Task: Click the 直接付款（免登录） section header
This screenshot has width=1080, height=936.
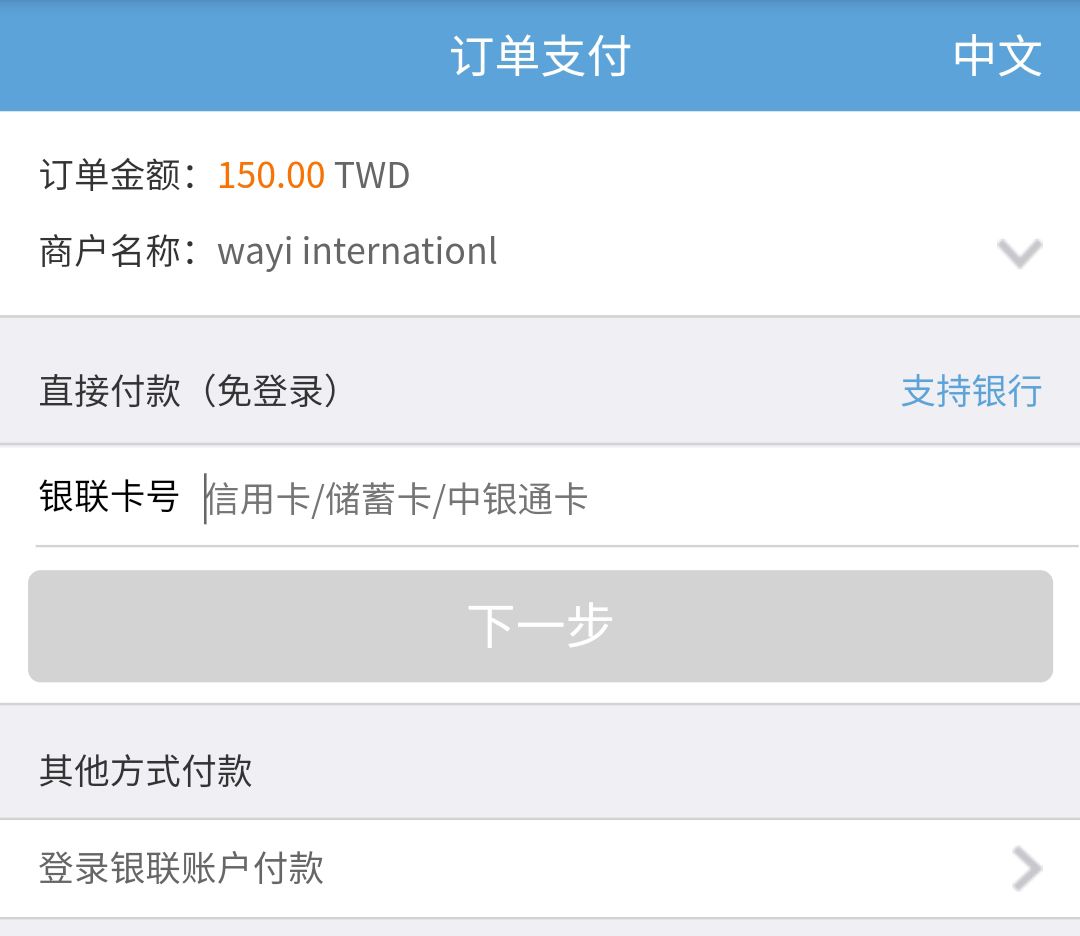Action: tap(190, 390)
